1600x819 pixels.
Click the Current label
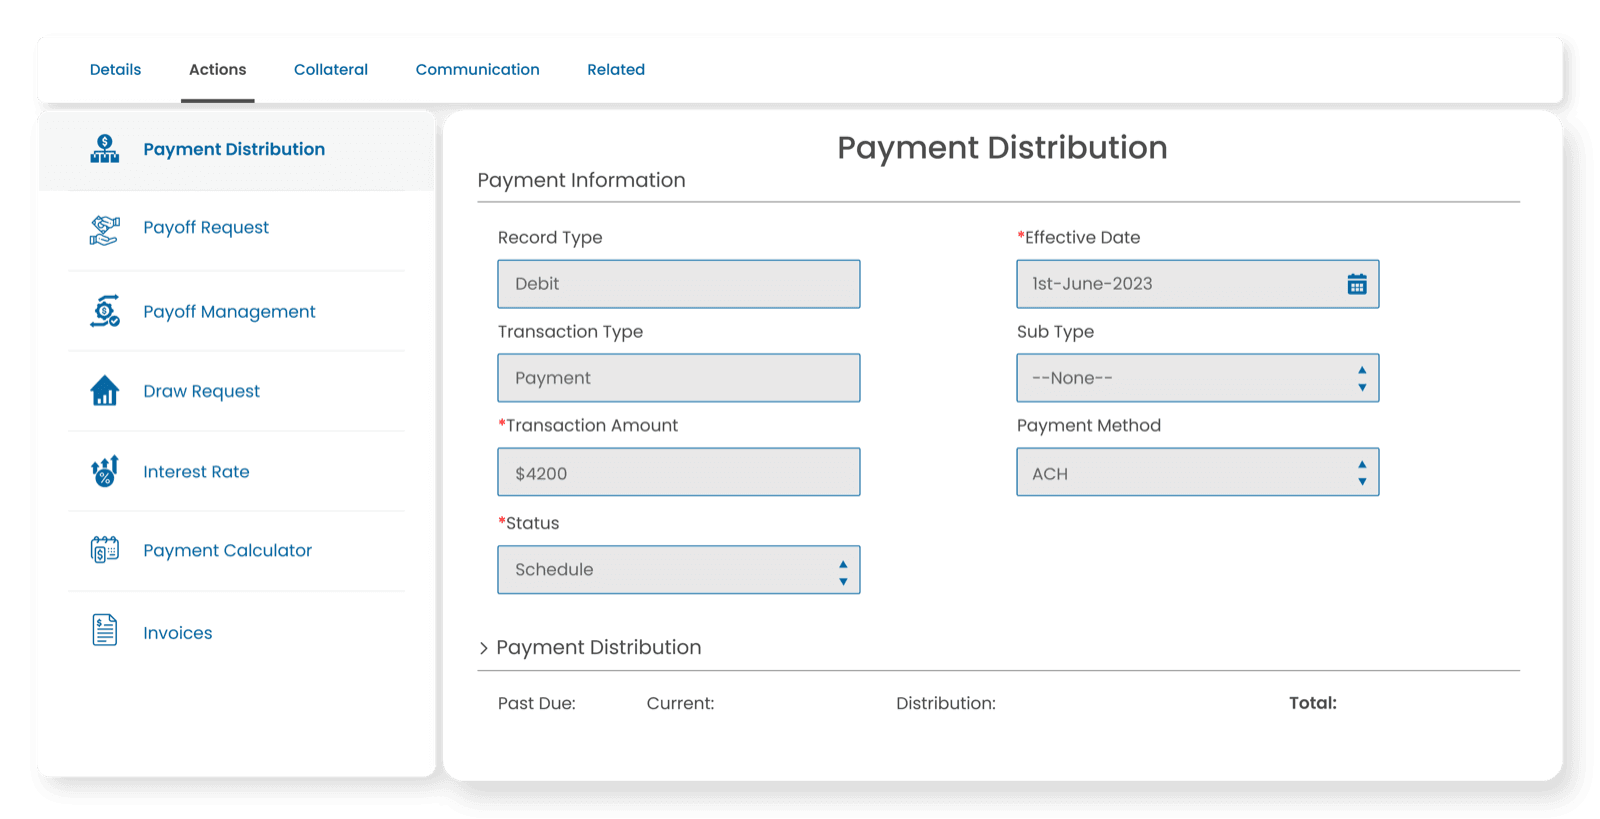click(680, 703)
